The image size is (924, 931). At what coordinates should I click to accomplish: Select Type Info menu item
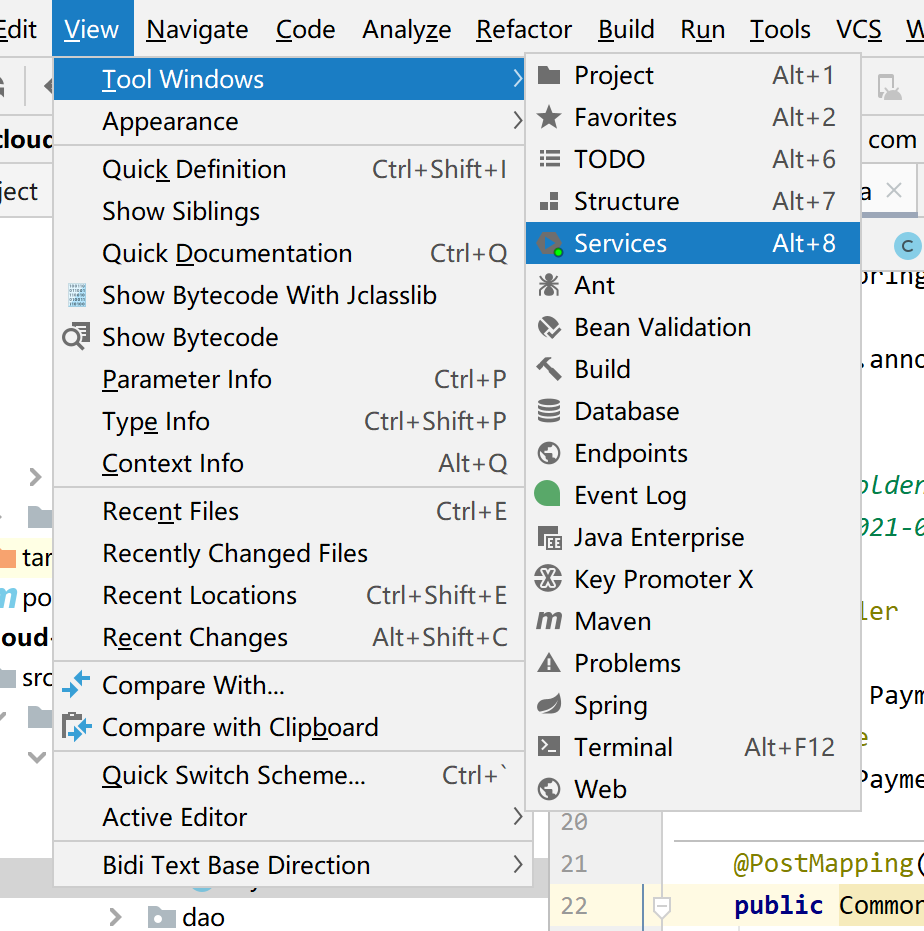point(290,422)
